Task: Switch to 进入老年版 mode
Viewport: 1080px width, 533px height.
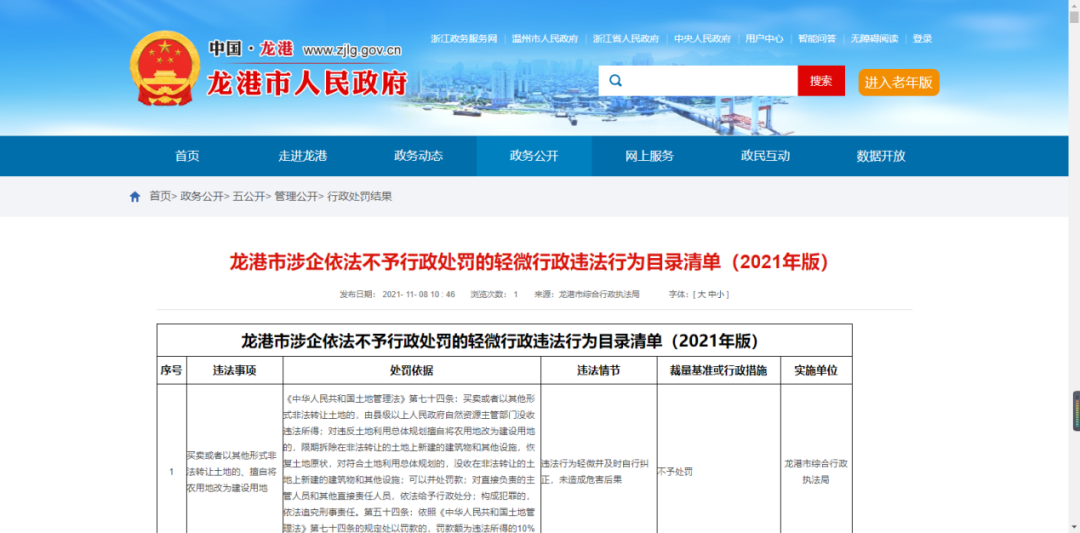Action: 899,83
